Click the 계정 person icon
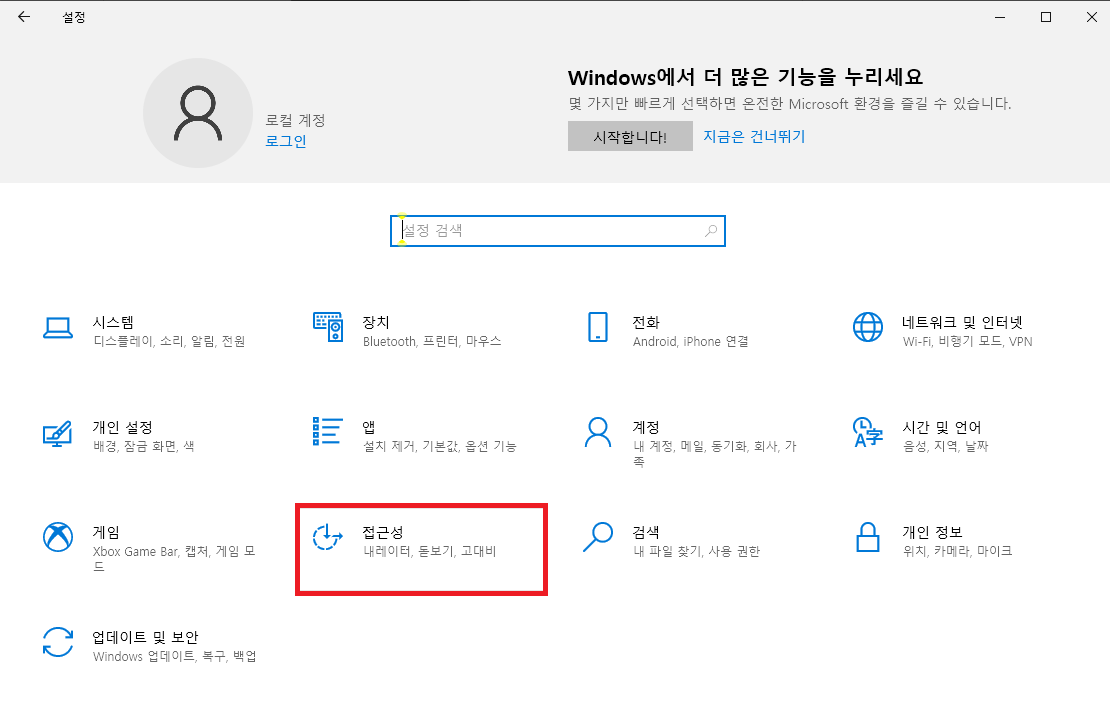 (x=598, y=432)
